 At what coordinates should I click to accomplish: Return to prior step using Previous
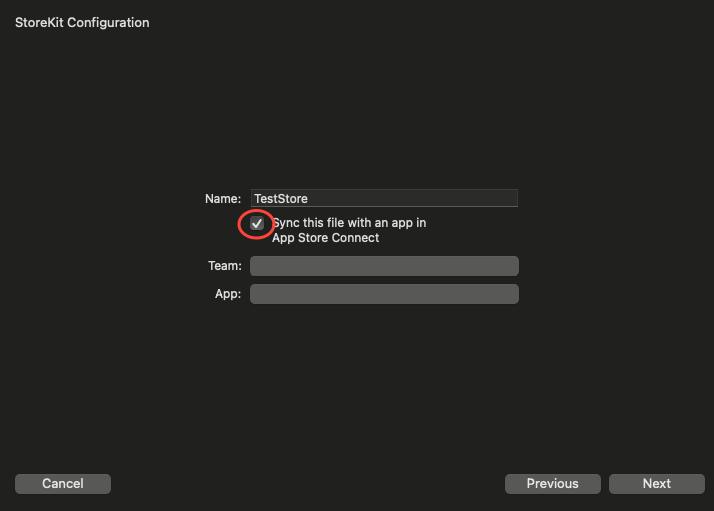[x=552, y=484]
